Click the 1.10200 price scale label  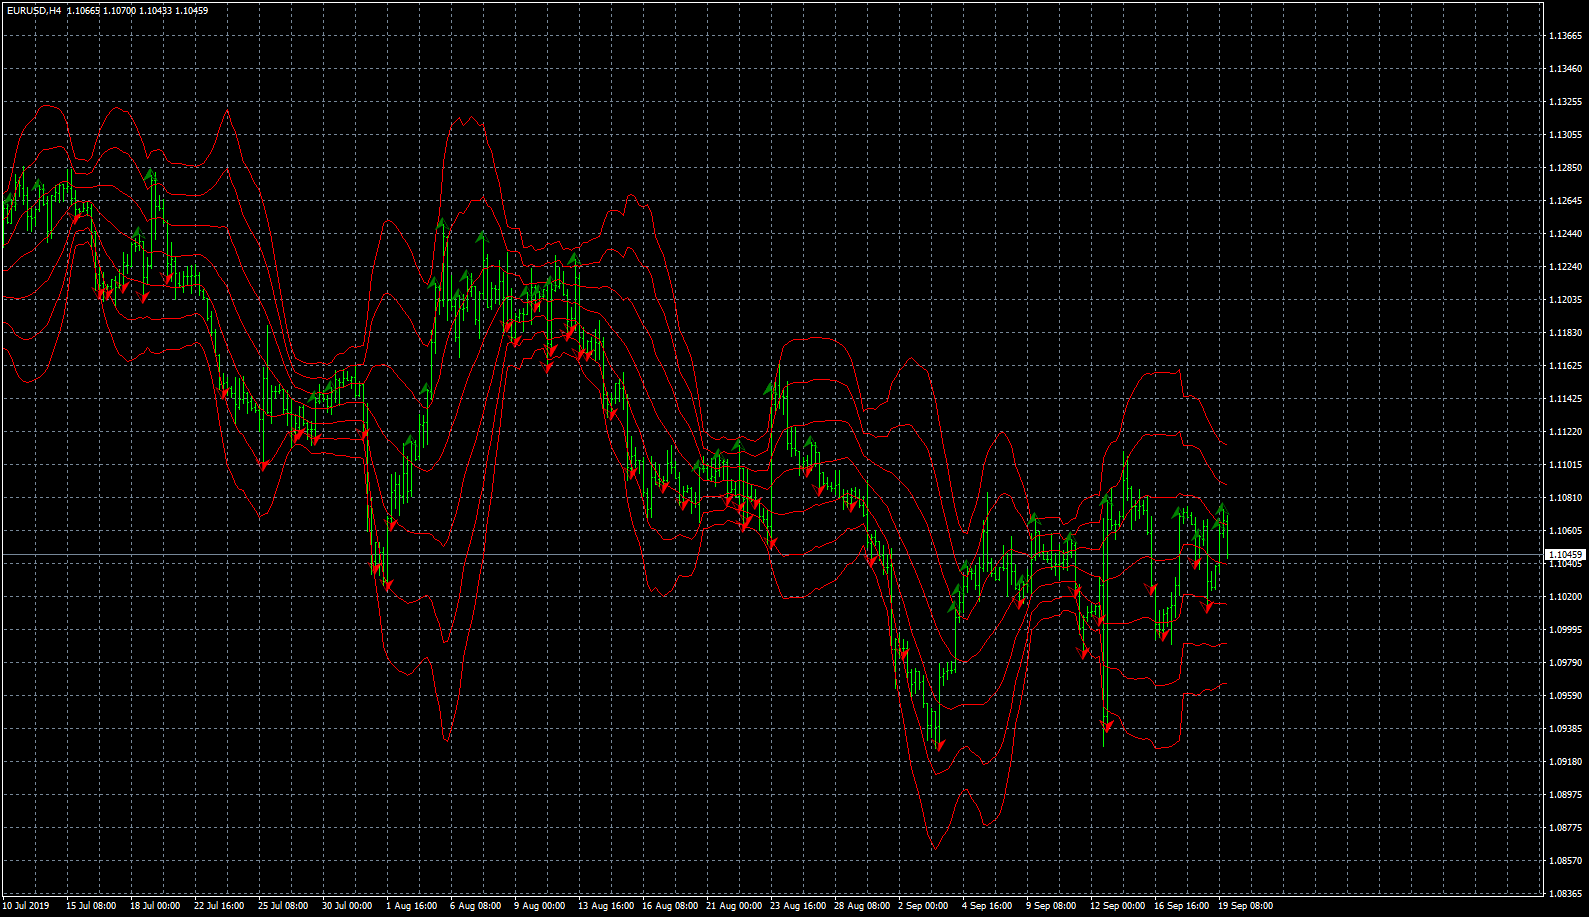click(1565, 597)
